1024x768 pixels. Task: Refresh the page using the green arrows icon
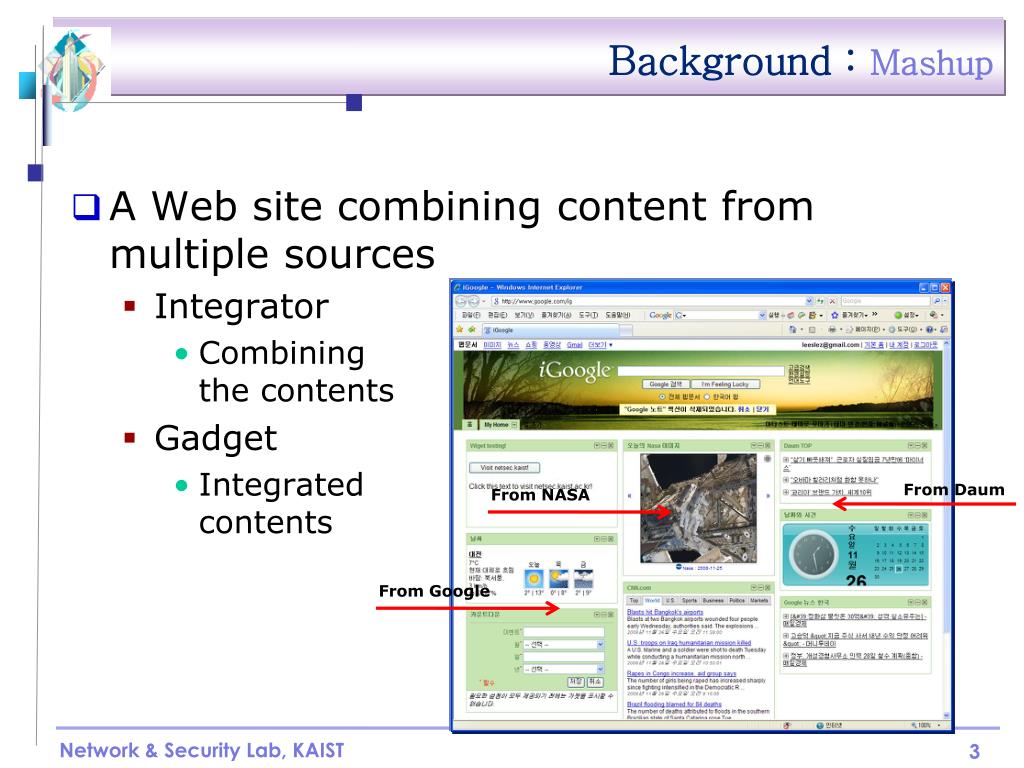[x=820, y=301]
